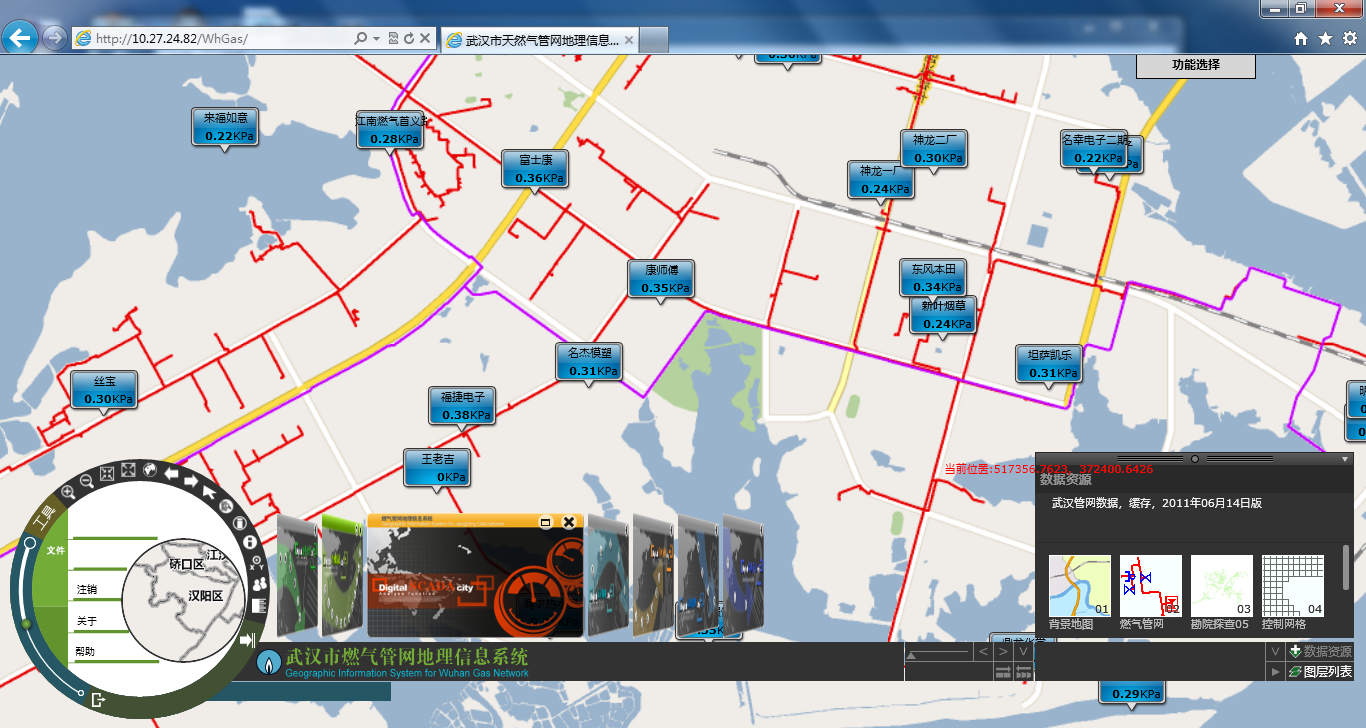Click the exit icon at wheel bottom
This screenshot has height=728, width=1366.
[x=98, y=700]
